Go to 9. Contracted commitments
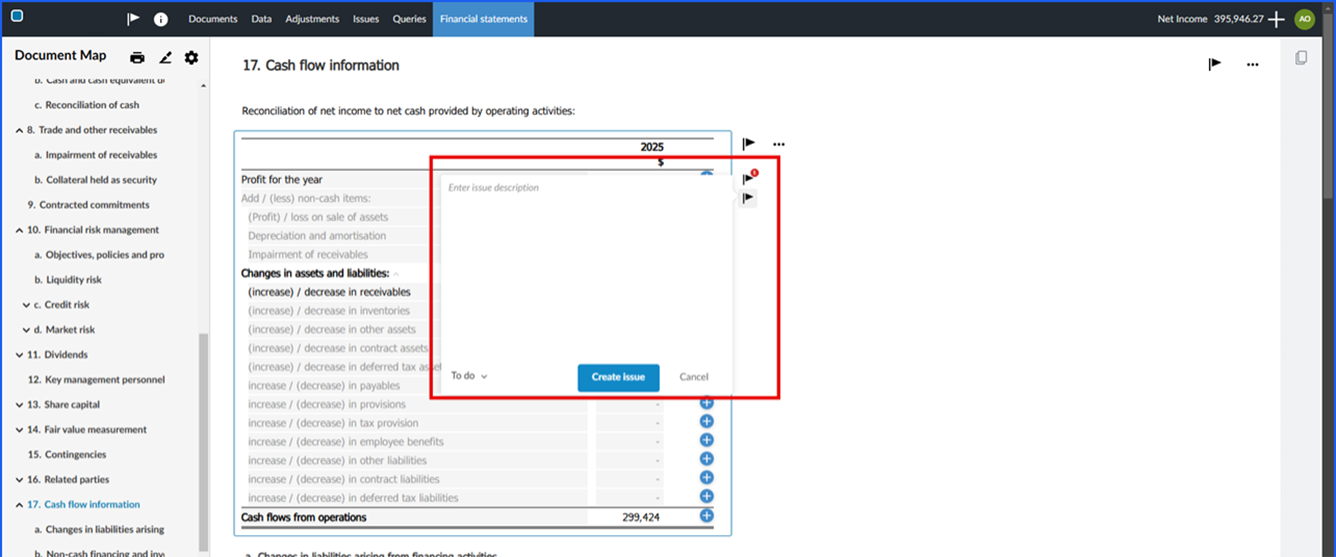The height and width of the screenshot is (557, 1336). pyautogui.click(x=88, y=205)
